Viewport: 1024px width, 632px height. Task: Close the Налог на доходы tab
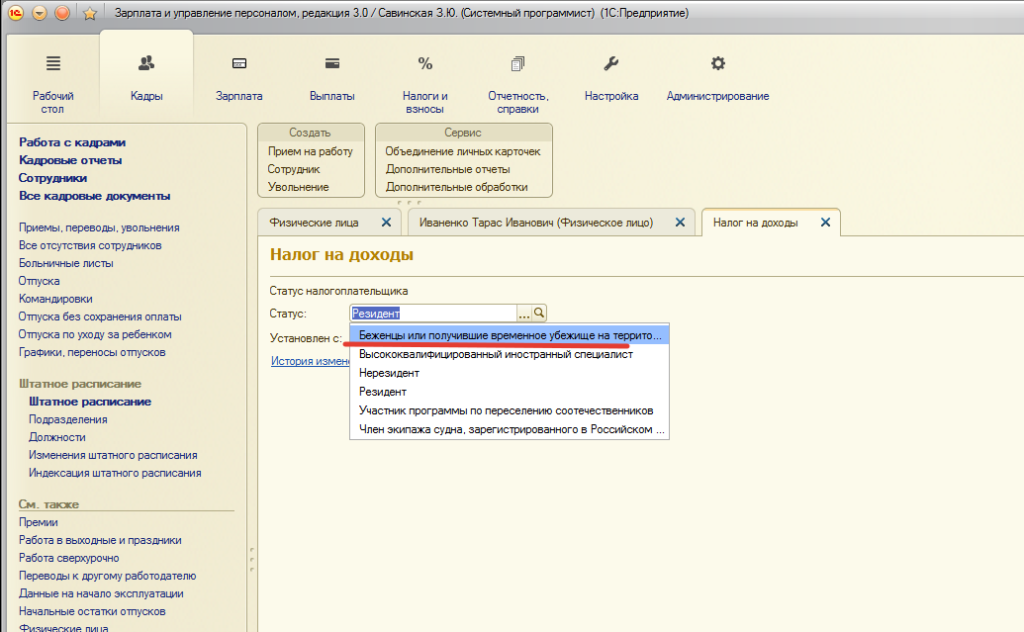pyautogui.click(x=825, y=223)
